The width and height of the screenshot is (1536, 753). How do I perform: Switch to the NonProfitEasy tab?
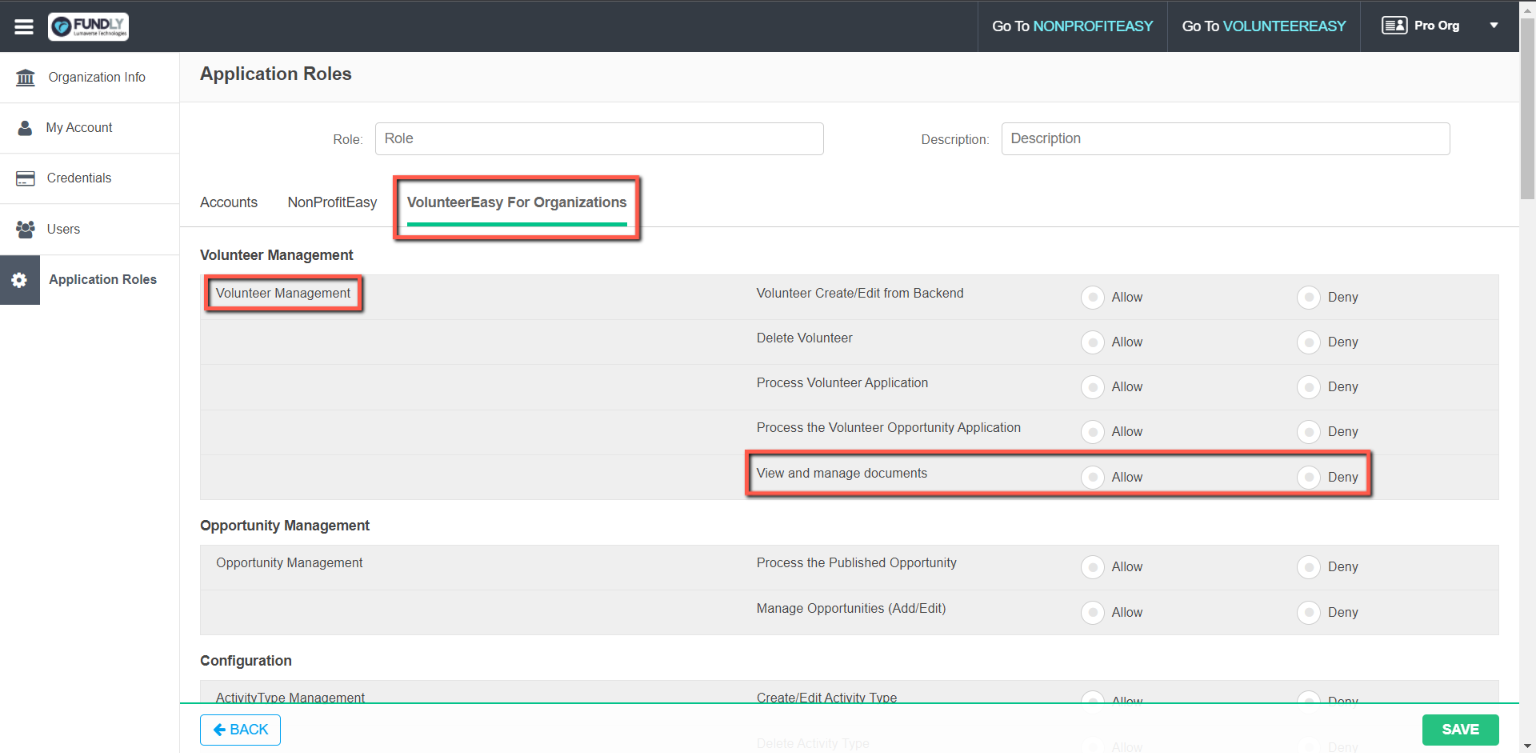point(332,202)
